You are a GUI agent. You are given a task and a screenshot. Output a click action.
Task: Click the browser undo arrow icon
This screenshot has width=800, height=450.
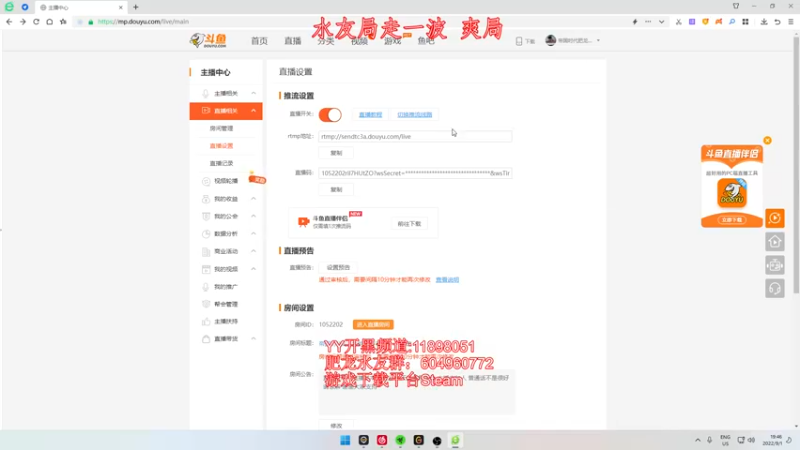pyautogui.click(x=777, y=22)
